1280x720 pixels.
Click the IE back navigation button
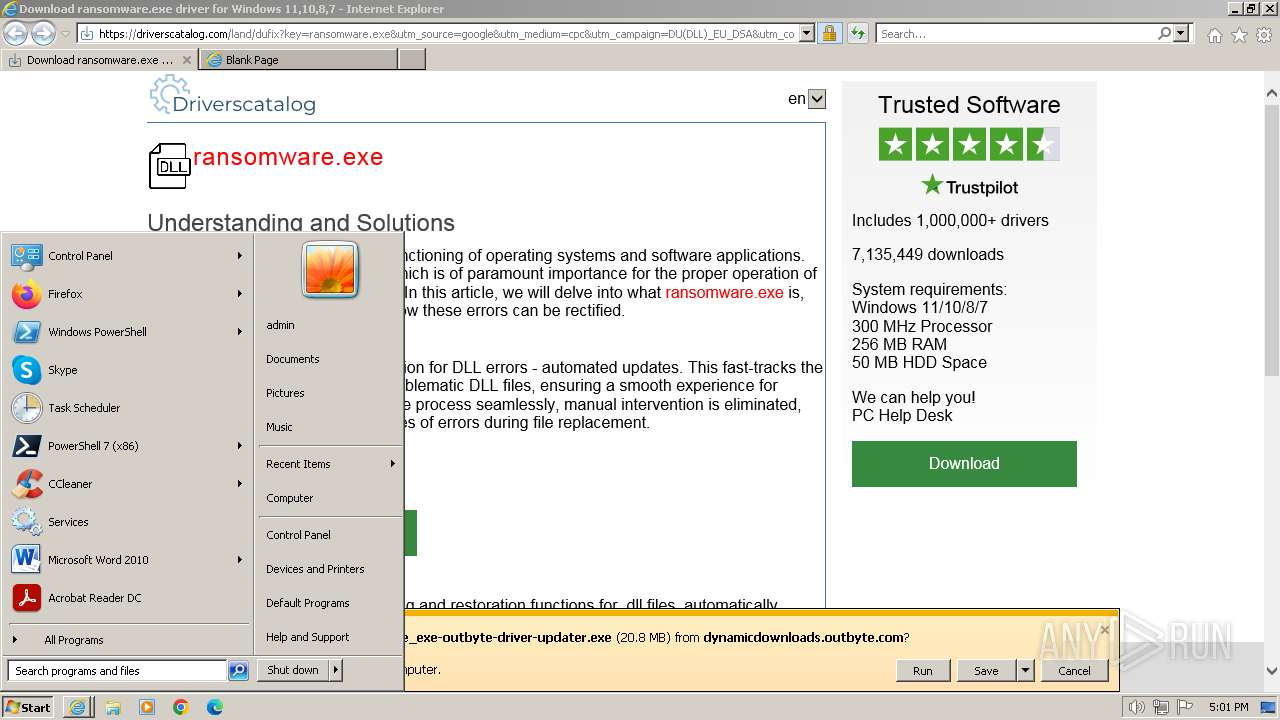tap(15, 33)
